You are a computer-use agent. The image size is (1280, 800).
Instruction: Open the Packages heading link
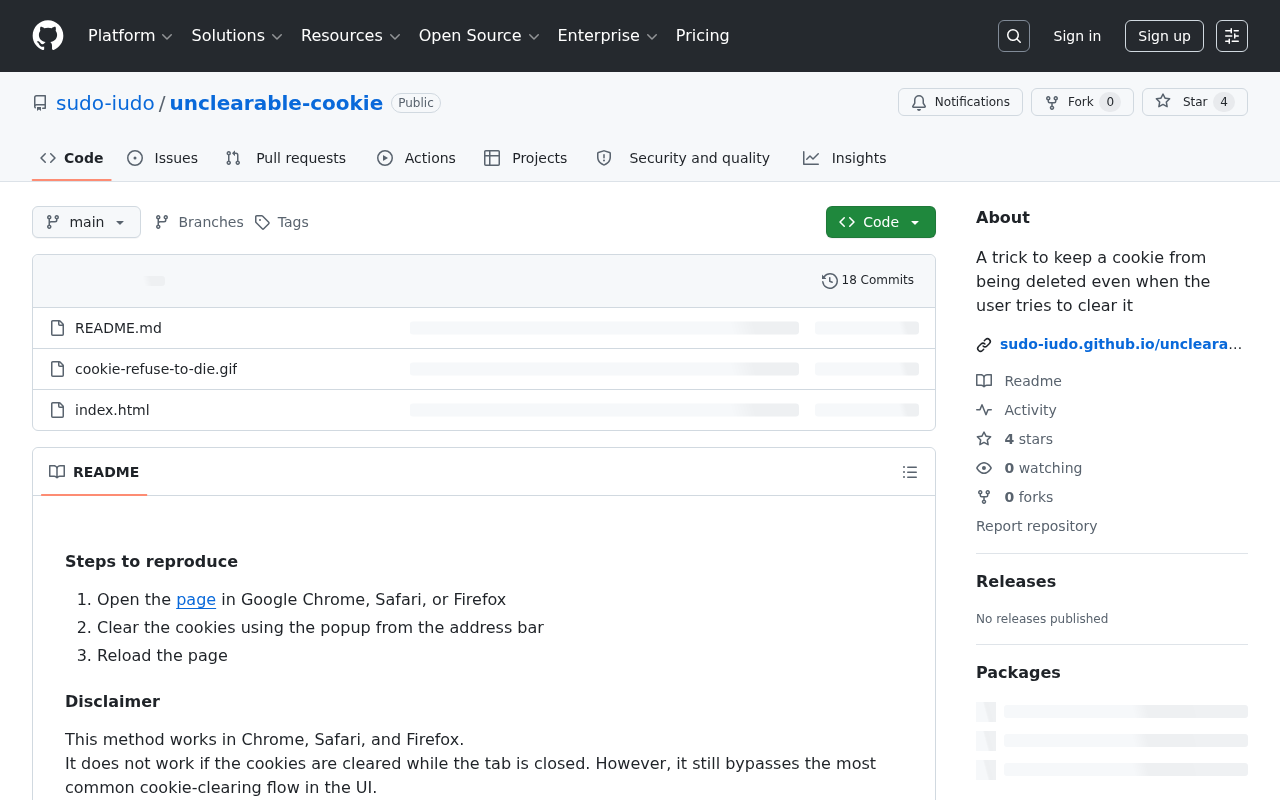click(x=1018, y=673)
